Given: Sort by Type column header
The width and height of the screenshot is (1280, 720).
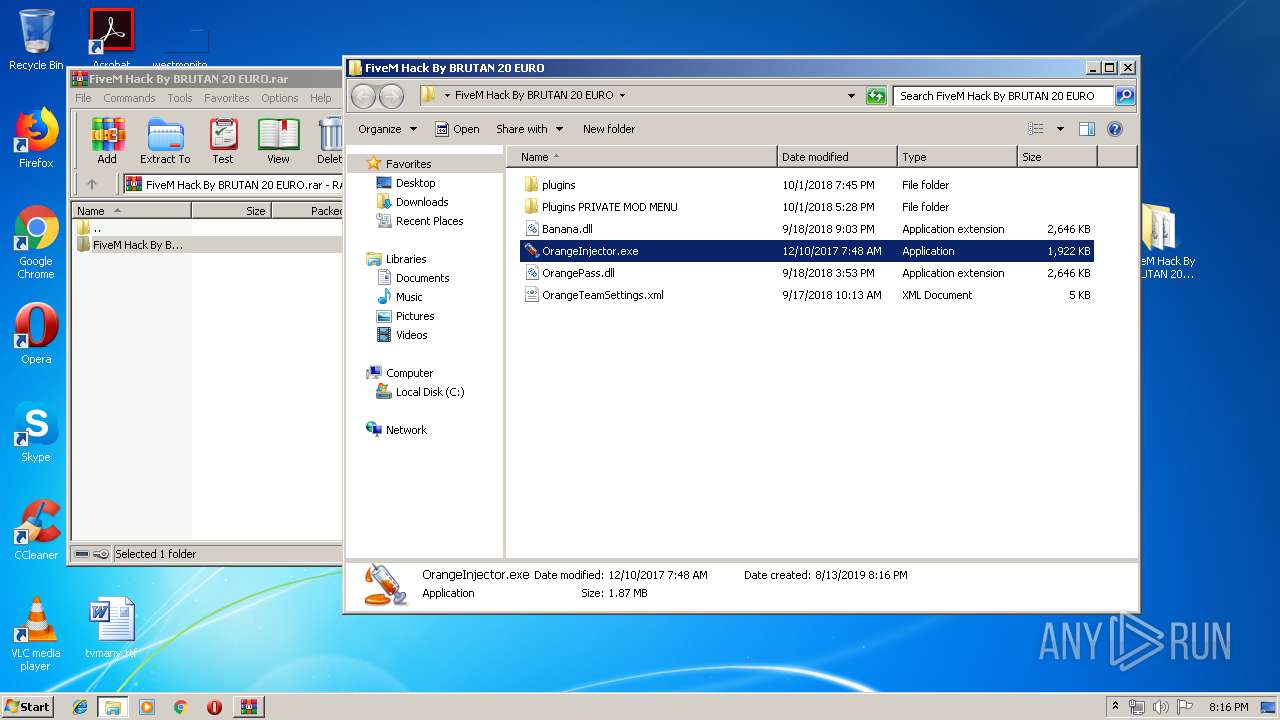Looking at the screenshot, I should tap(957, 157).
